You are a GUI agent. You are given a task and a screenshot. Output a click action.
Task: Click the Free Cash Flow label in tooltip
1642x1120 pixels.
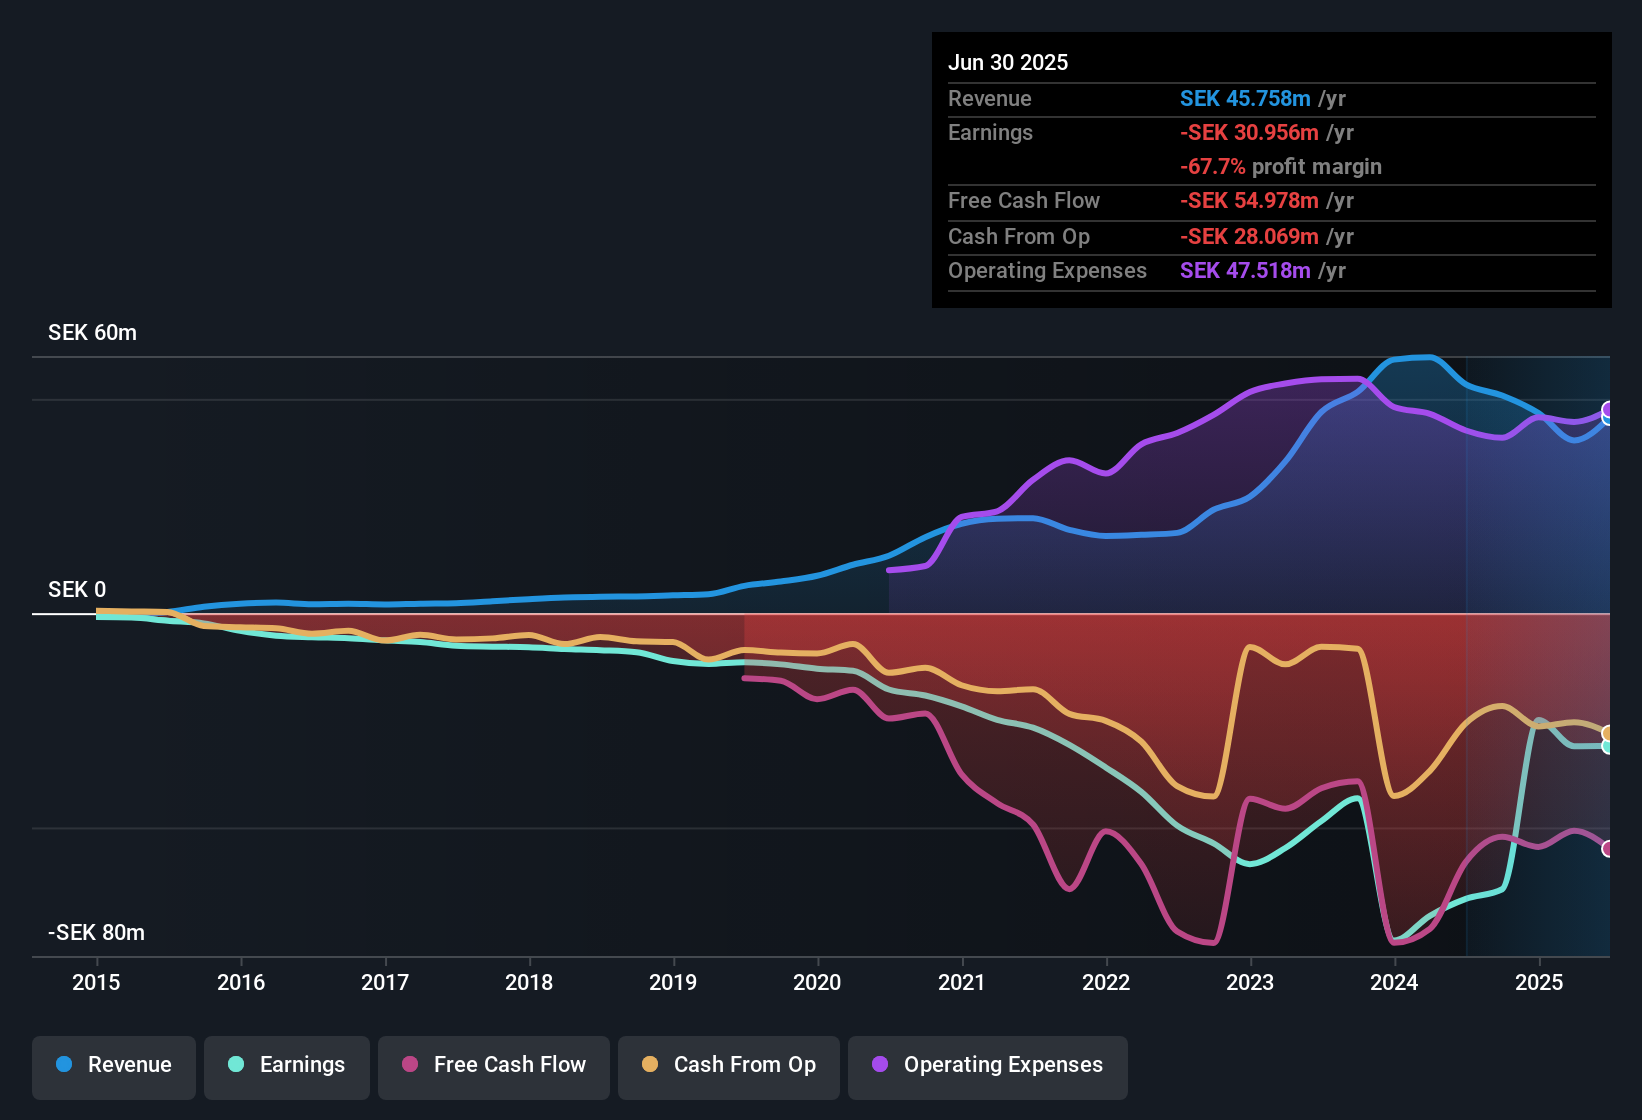[1024, 200]
